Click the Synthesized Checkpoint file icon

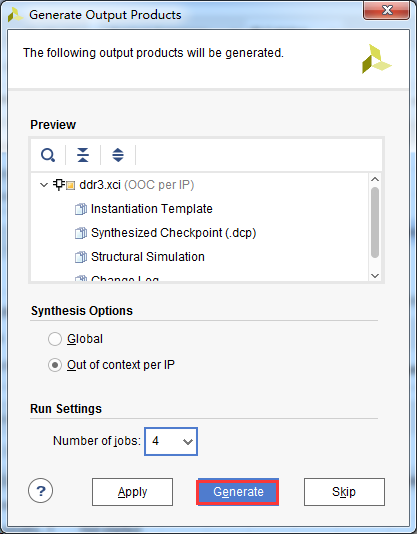coord(81,233)
